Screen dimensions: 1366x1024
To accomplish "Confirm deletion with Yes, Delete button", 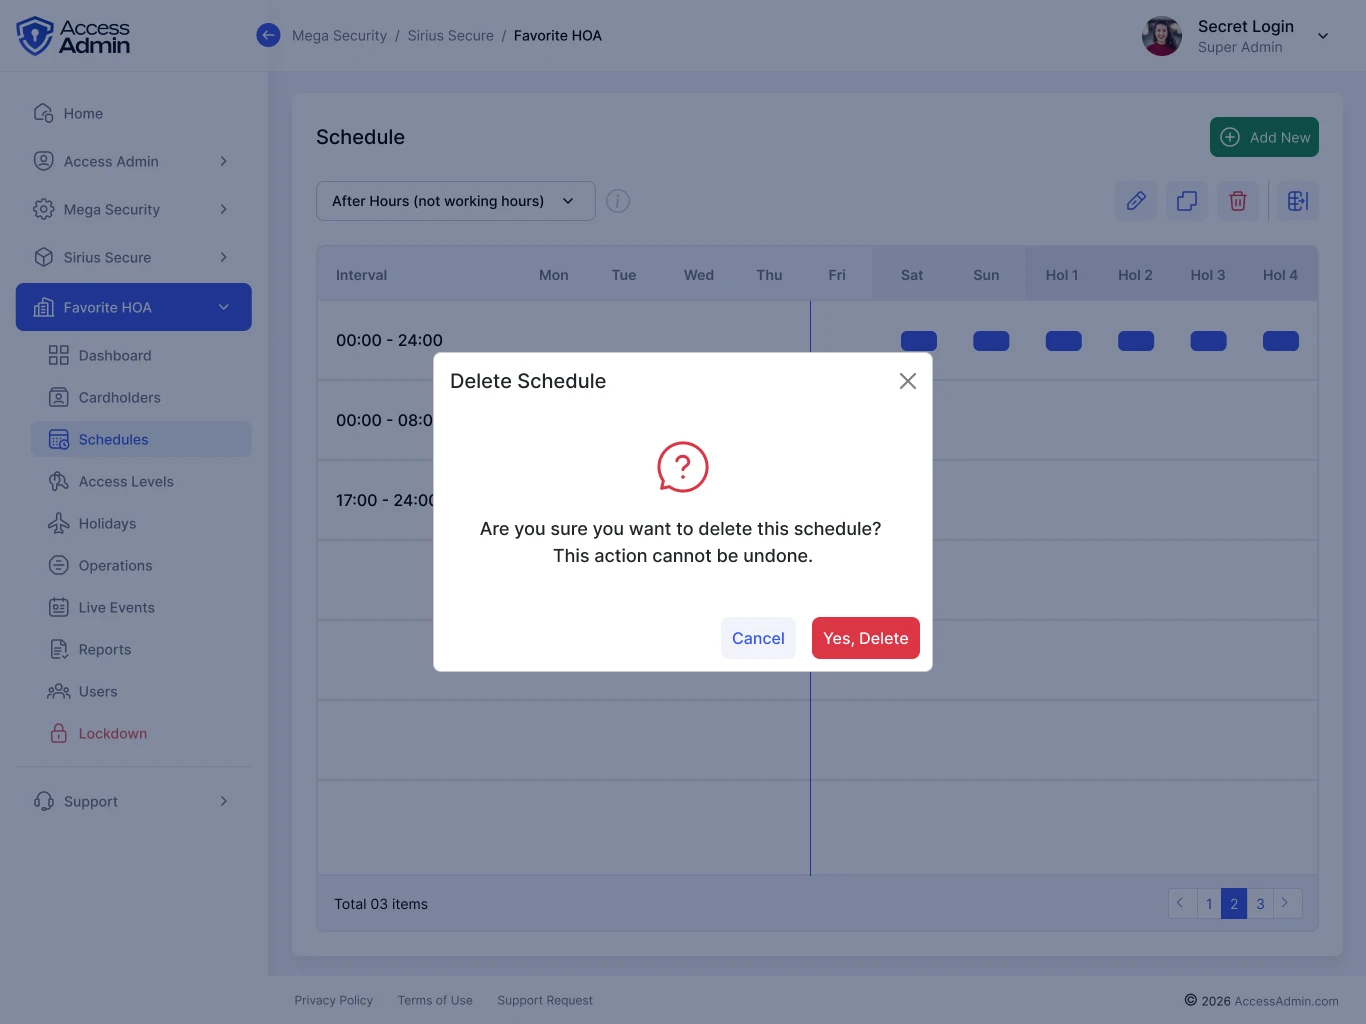I will pyautogui.click(x=865, y=638).
